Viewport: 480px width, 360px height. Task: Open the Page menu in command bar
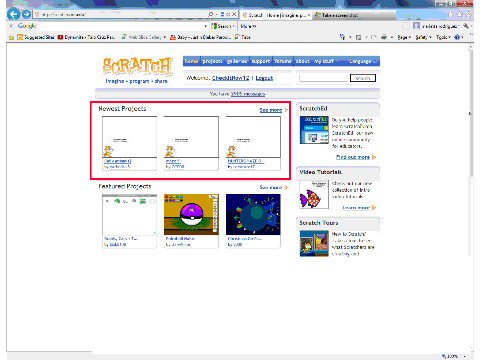coord(404,37)
